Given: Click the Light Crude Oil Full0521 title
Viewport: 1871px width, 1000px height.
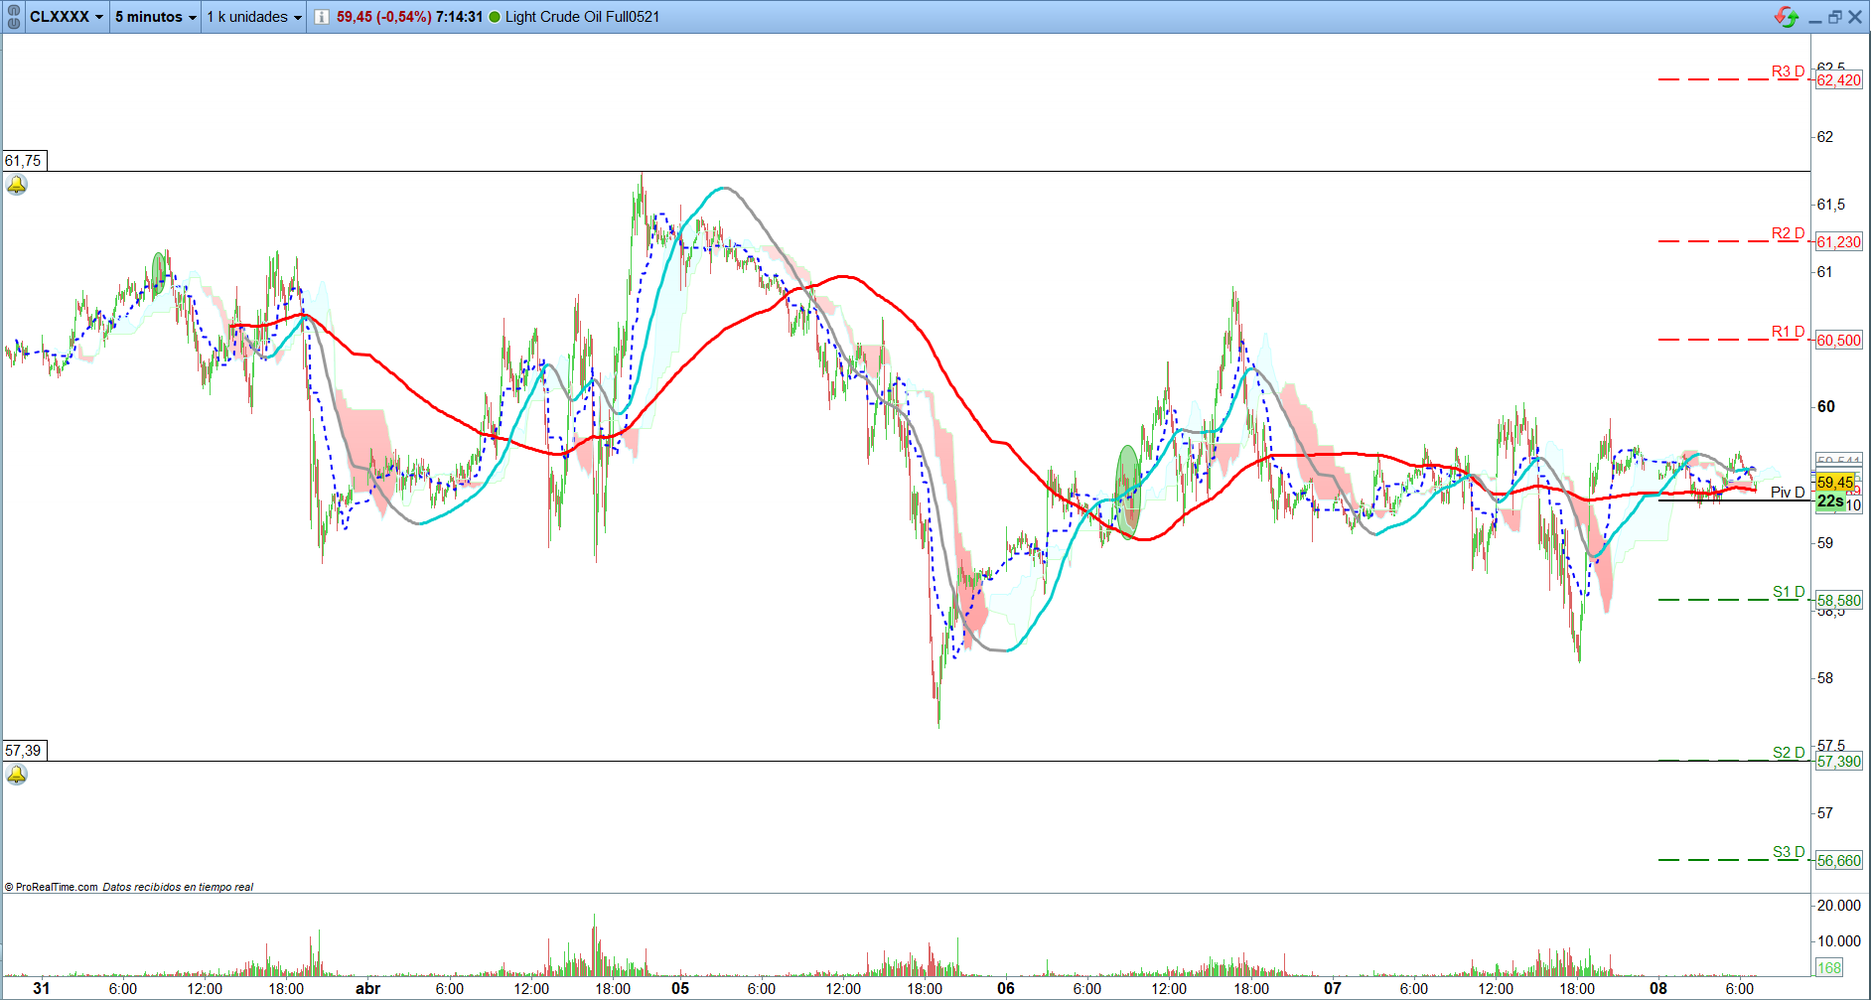Looking at the screenshot, I should pyautogui.click(x=582, y=17).
